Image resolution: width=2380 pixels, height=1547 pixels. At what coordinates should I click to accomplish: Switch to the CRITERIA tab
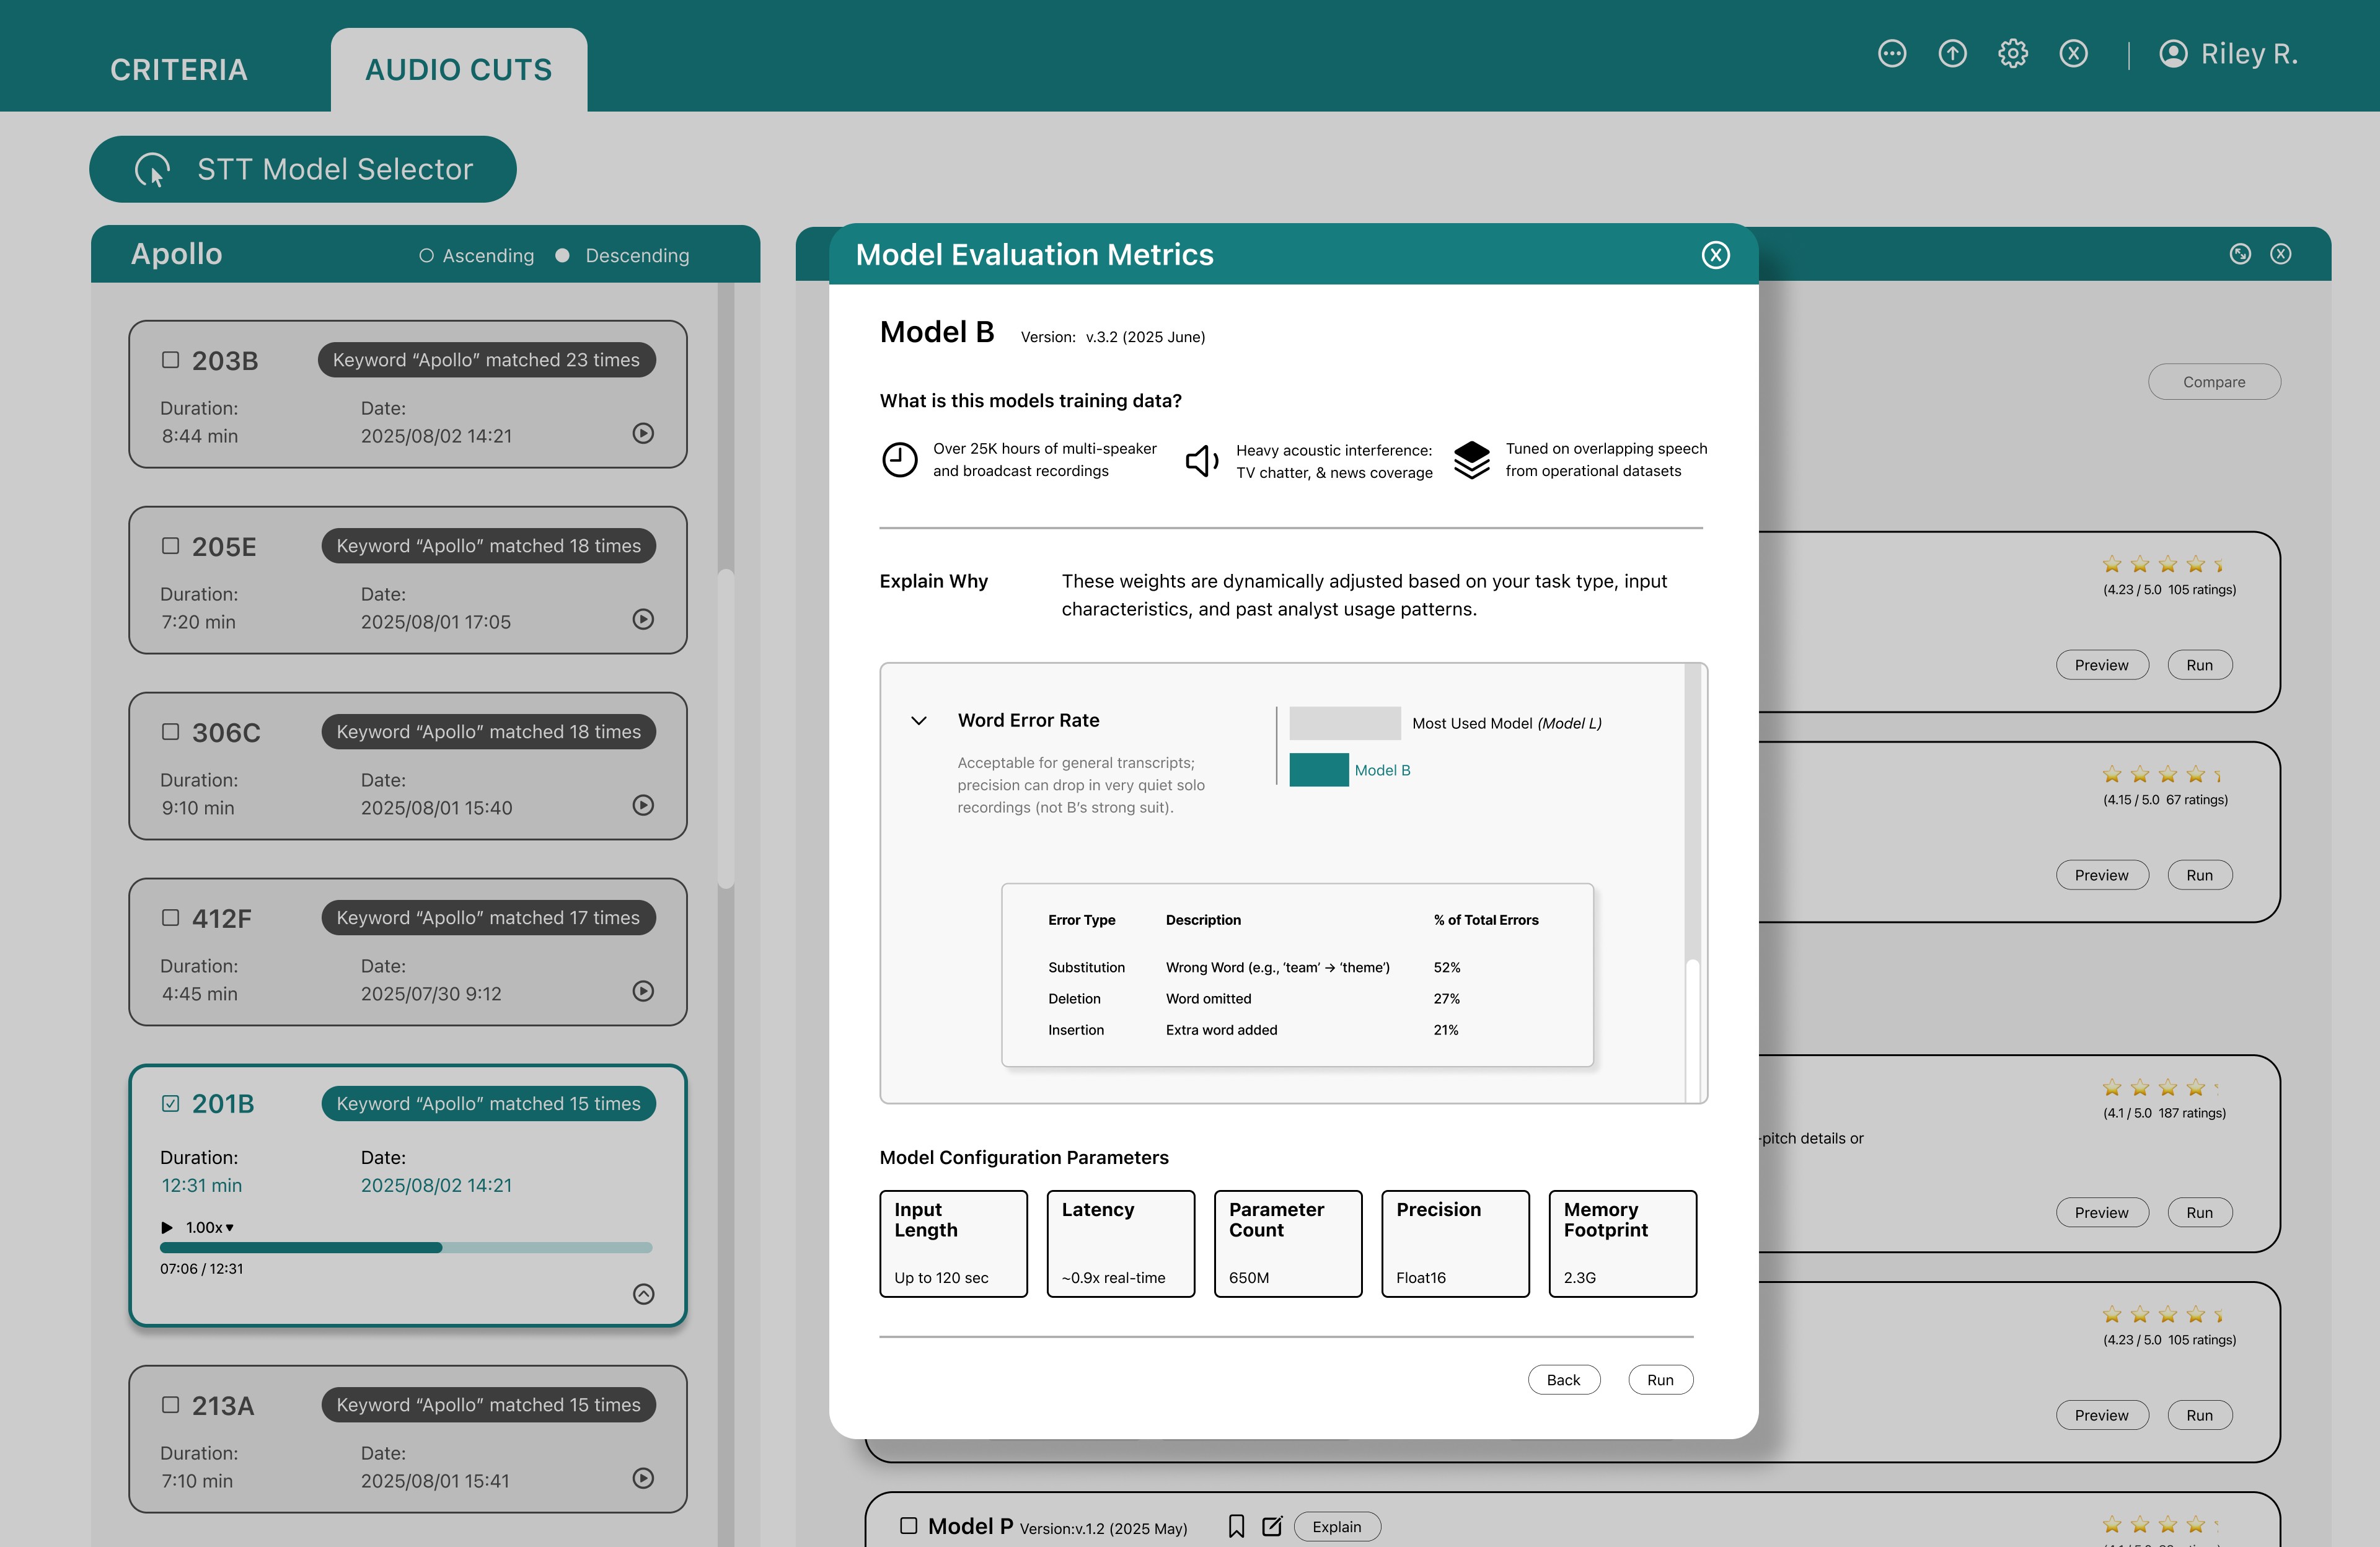pos(178,70)
